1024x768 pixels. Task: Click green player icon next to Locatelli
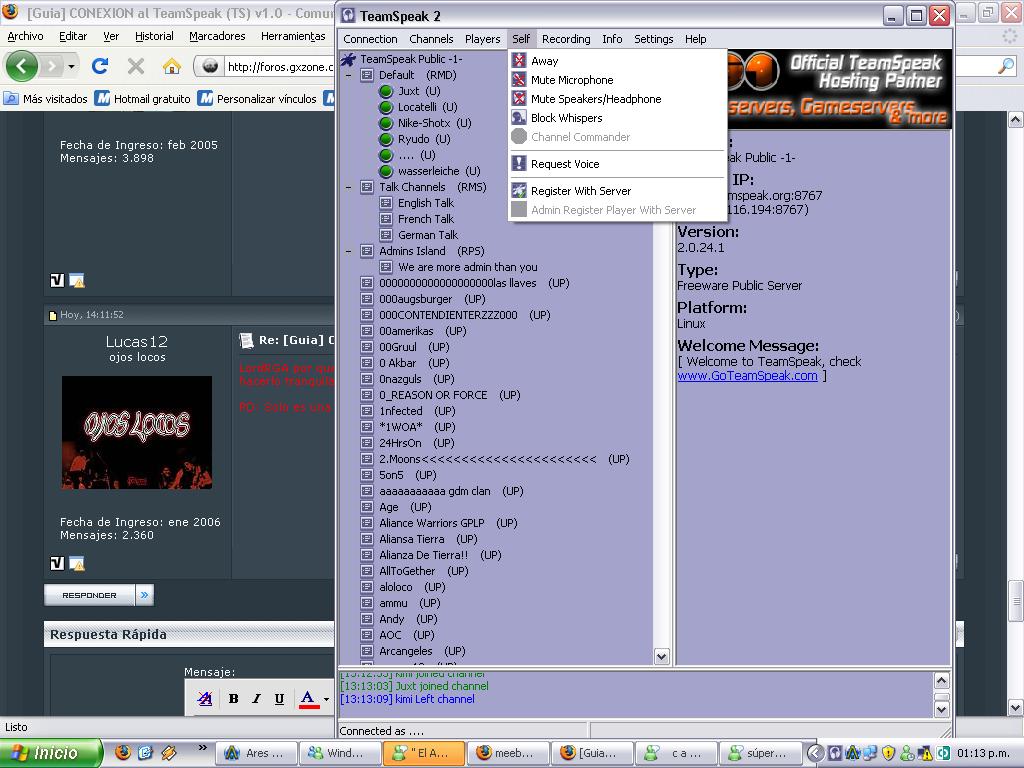[386, 107]
